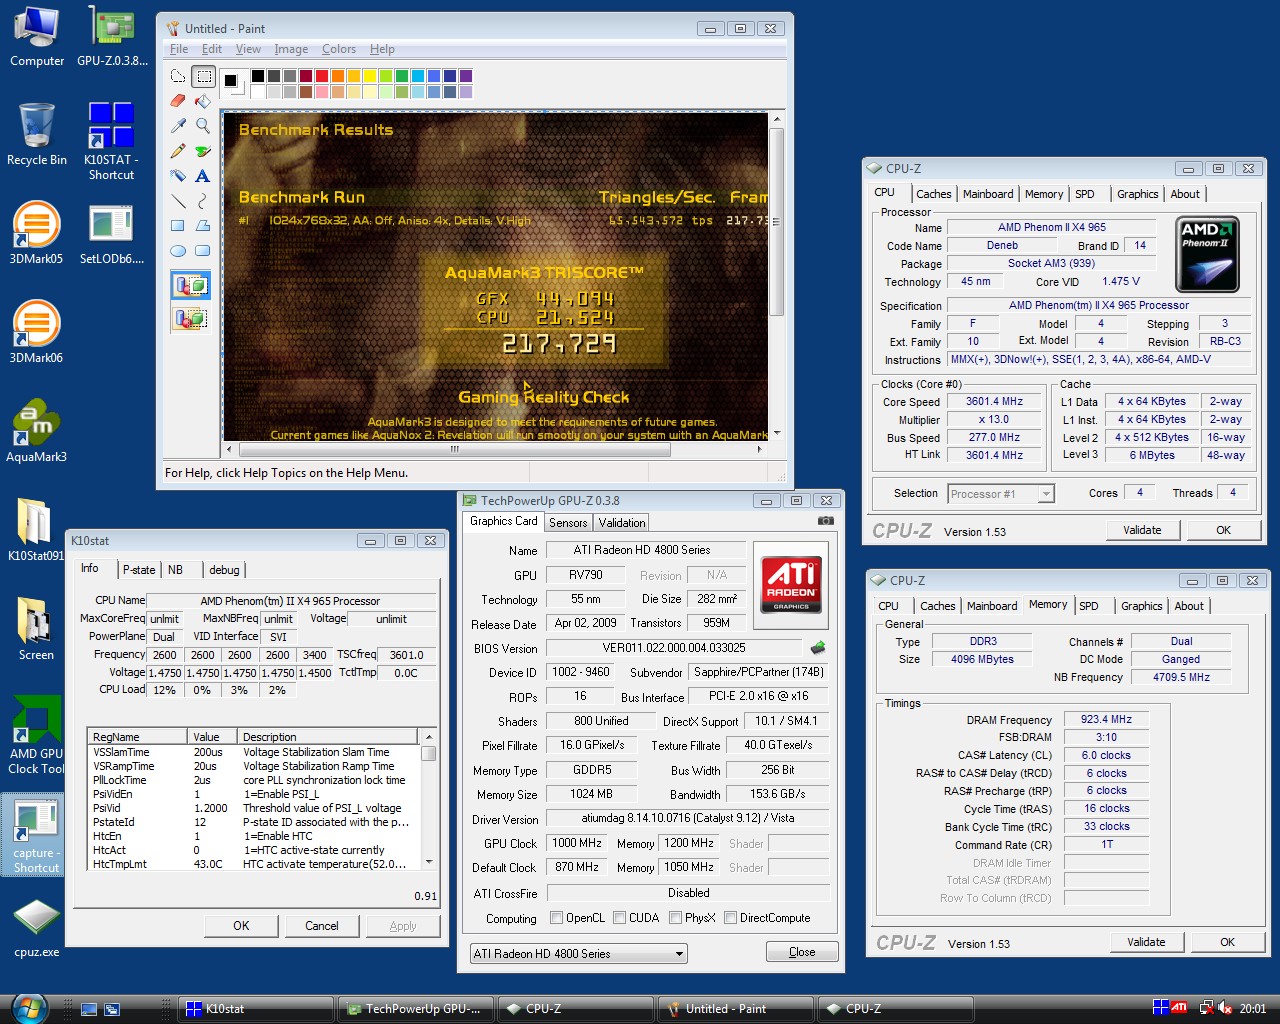
Task: Pick the red color swatch in Paint palette
Action: (x=322, y=76)
